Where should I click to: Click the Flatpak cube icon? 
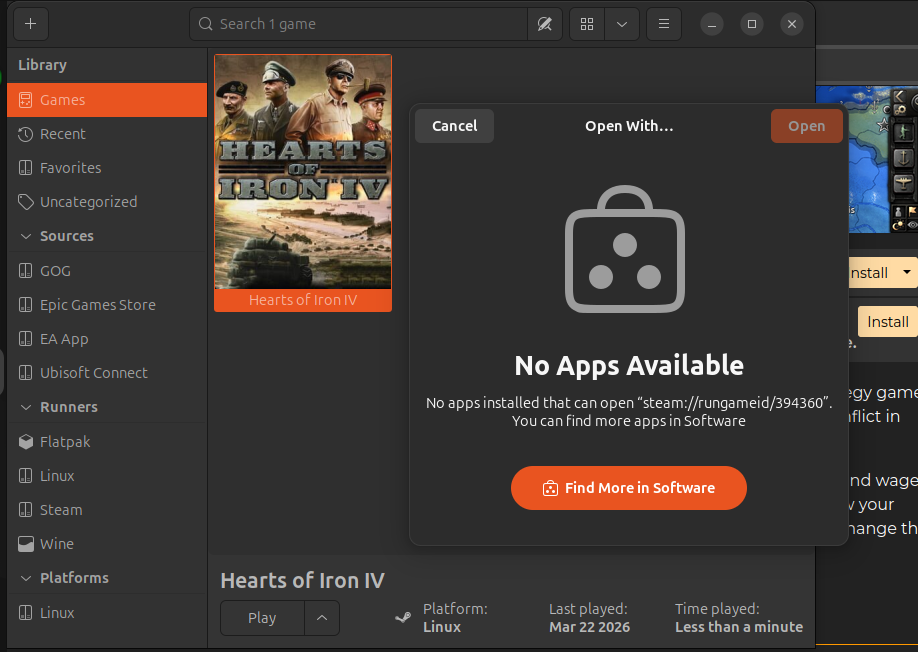(x=25, y=442)
